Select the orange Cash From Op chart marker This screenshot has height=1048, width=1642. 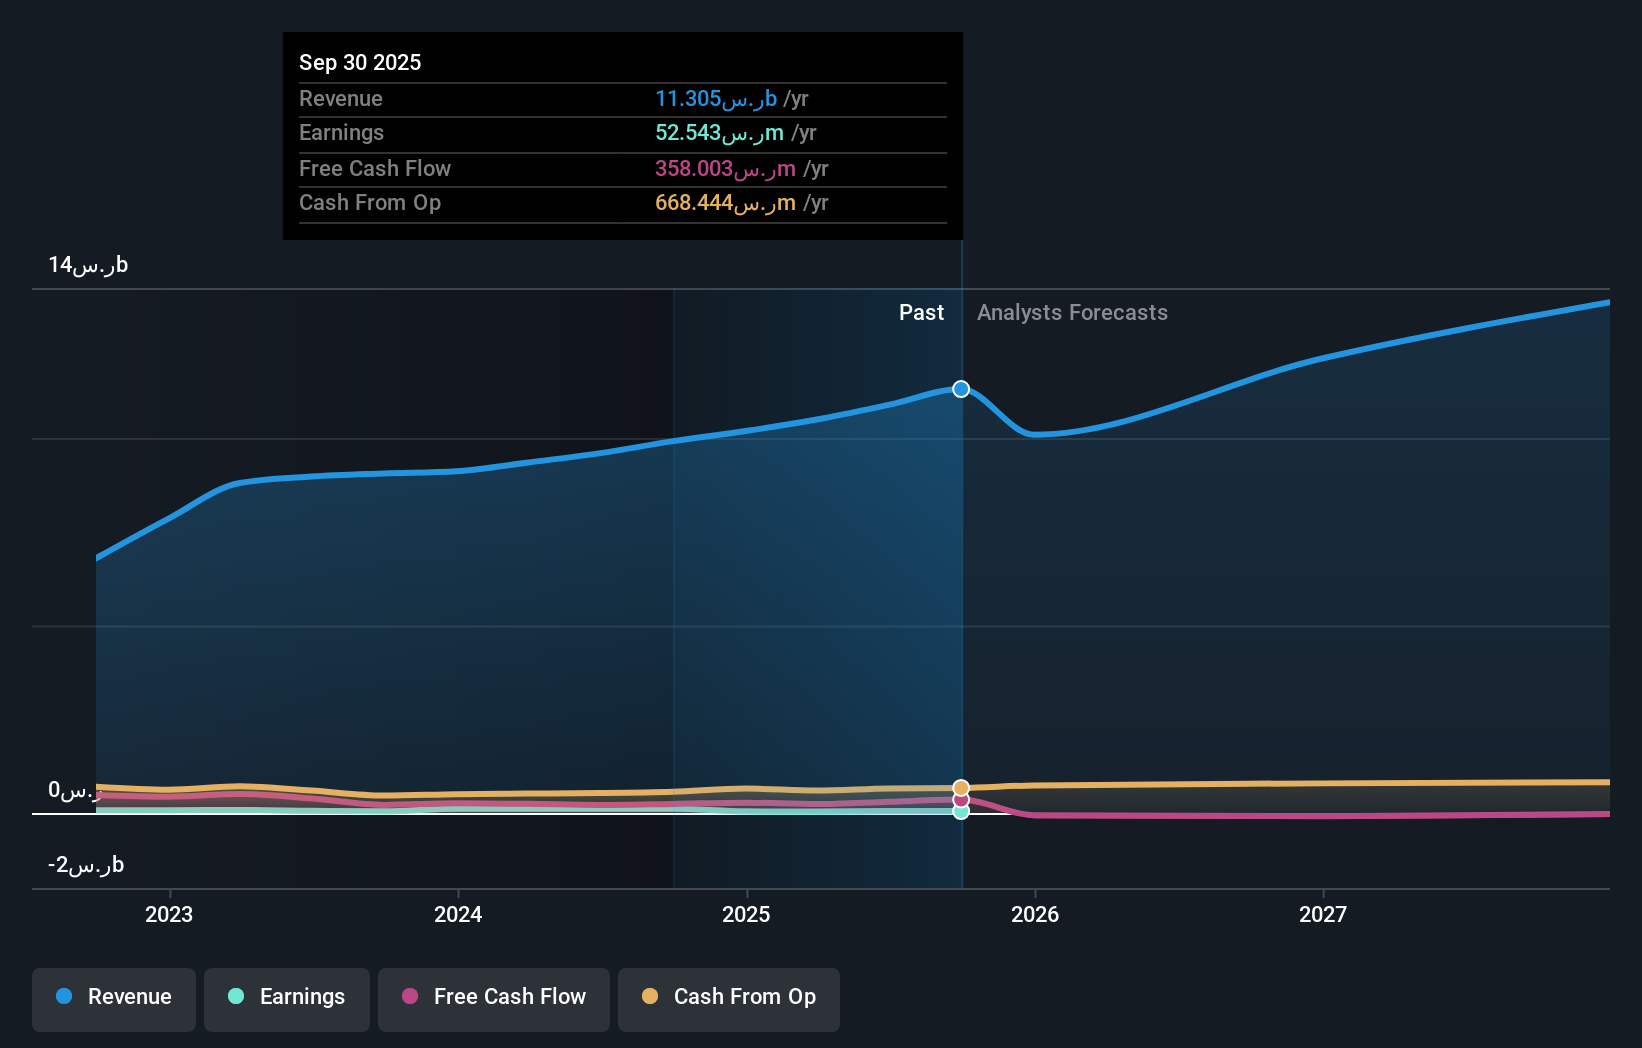click(x=961, y=786)
